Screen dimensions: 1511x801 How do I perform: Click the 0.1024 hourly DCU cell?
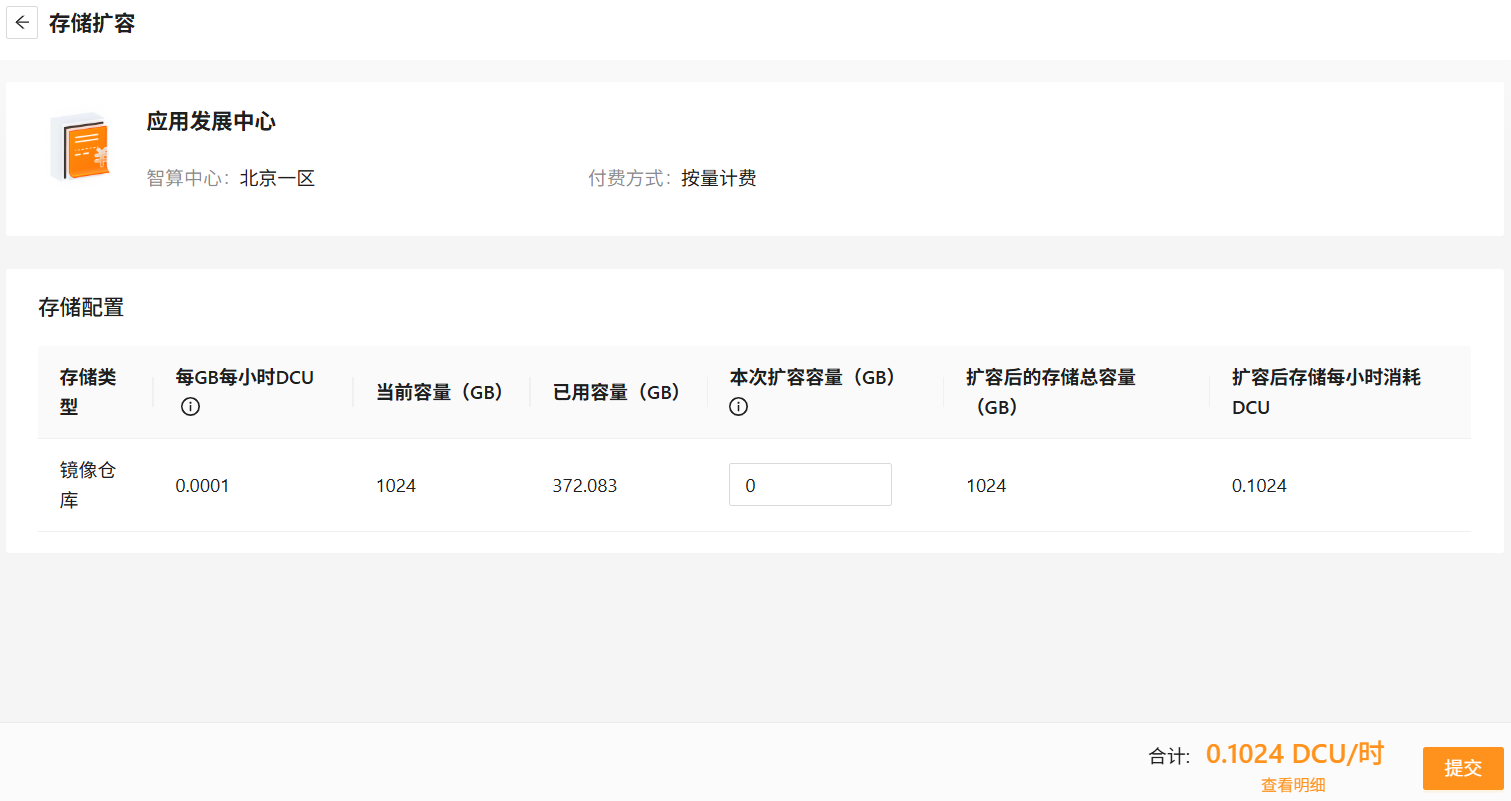coord(1259,486)
